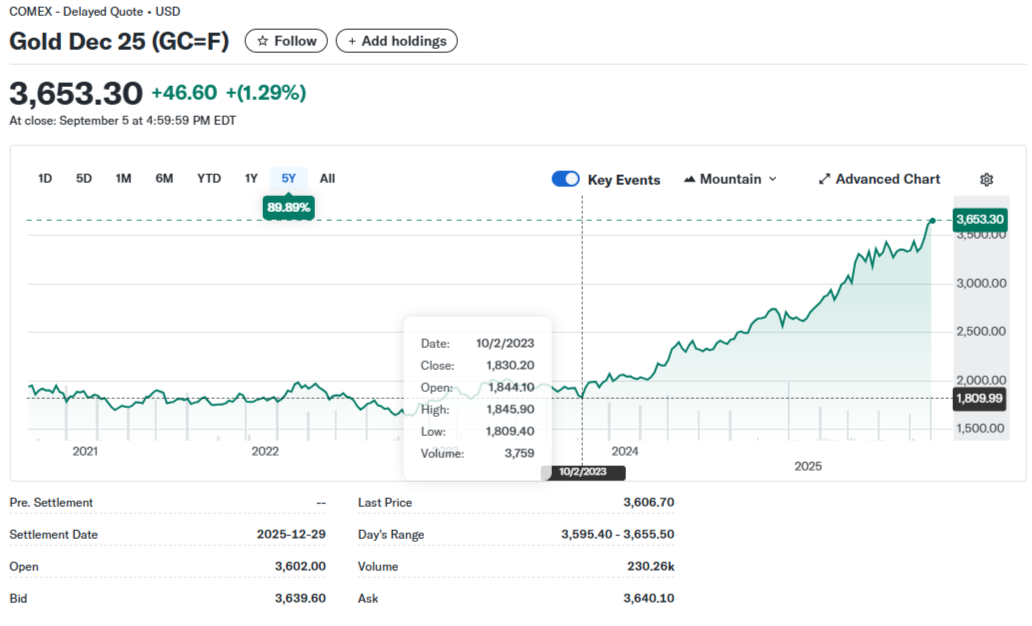Screen dimensions: 1032x626
Task: Select the 1D time range
Action: click(45, 179)
